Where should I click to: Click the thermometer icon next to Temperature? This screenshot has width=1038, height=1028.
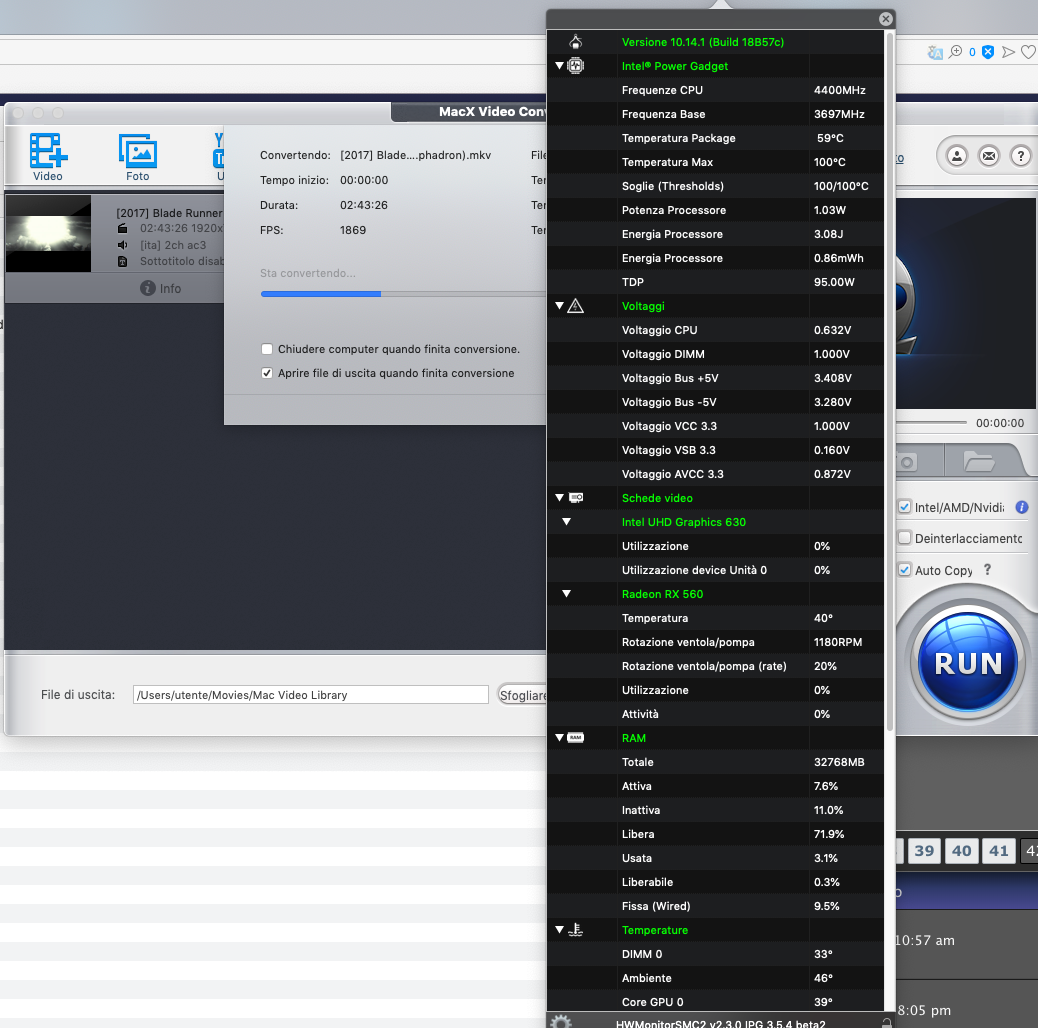pyautogui.click(x=576, y=929)
